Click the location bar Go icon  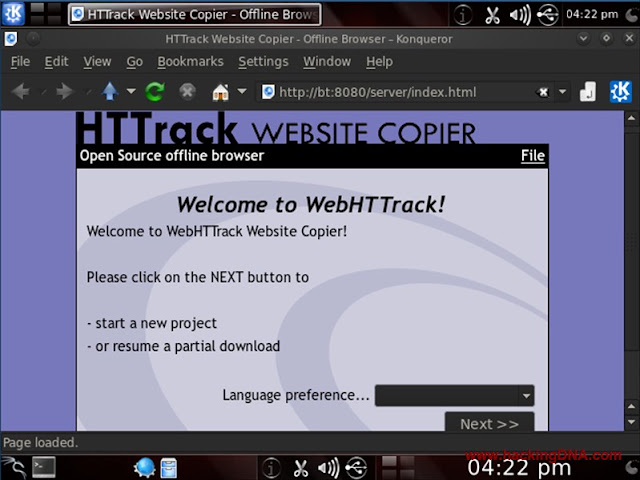click(x=587, y=92)
